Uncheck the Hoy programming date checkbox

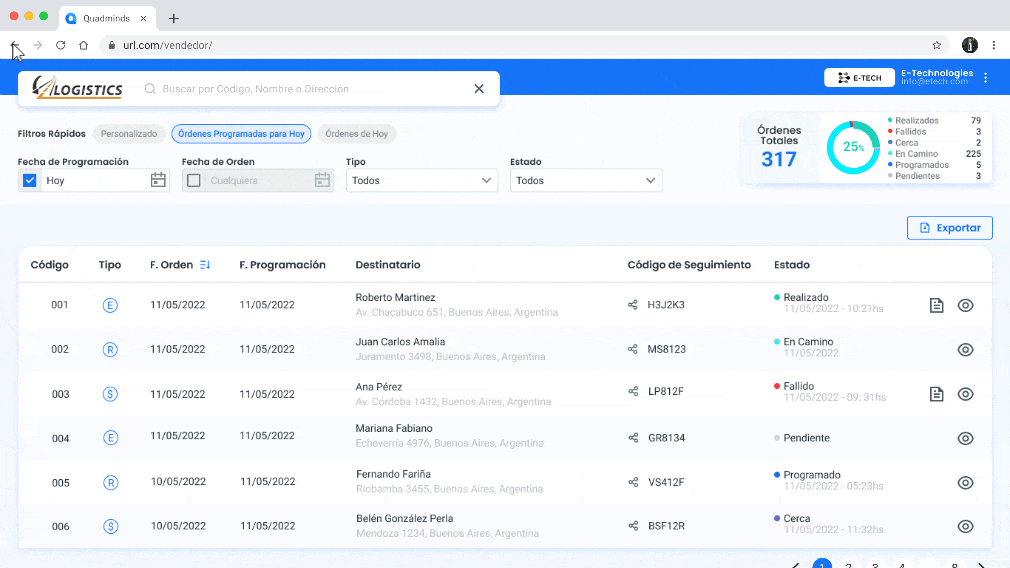pyautogui.click(x=30, y=180)
